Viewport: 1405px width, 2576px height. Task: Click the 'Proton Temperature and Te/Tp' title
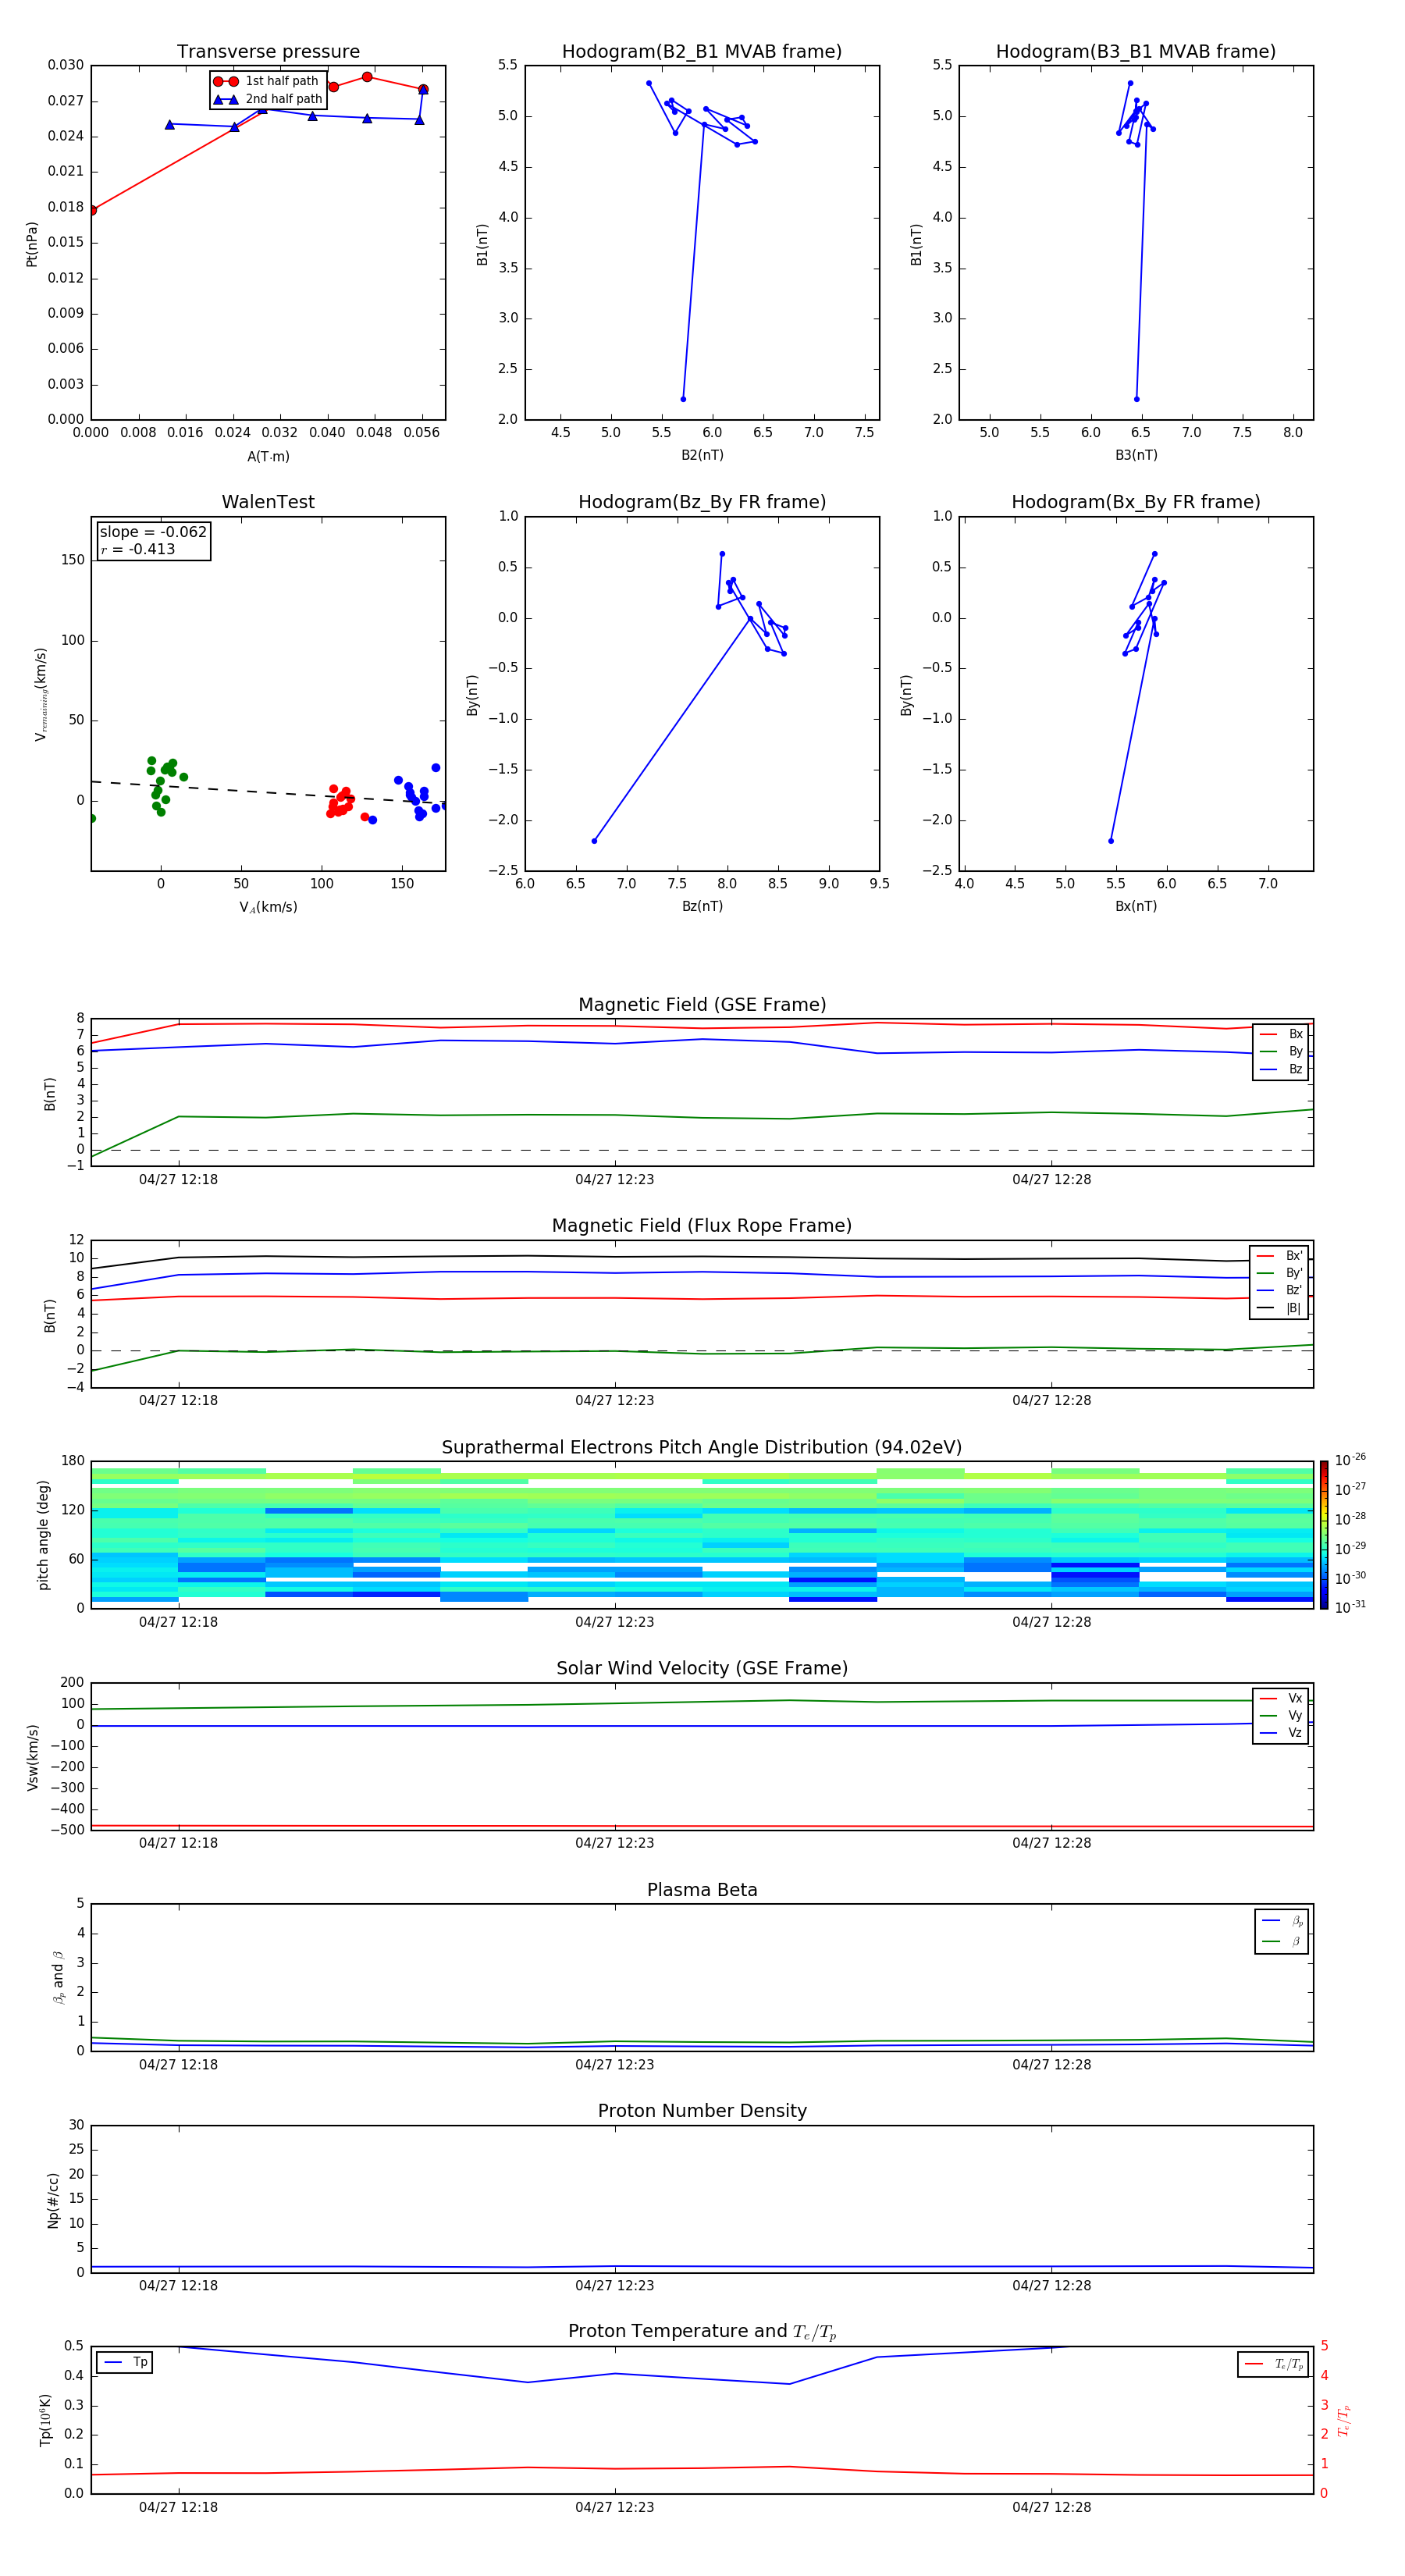pos(702,2332)
